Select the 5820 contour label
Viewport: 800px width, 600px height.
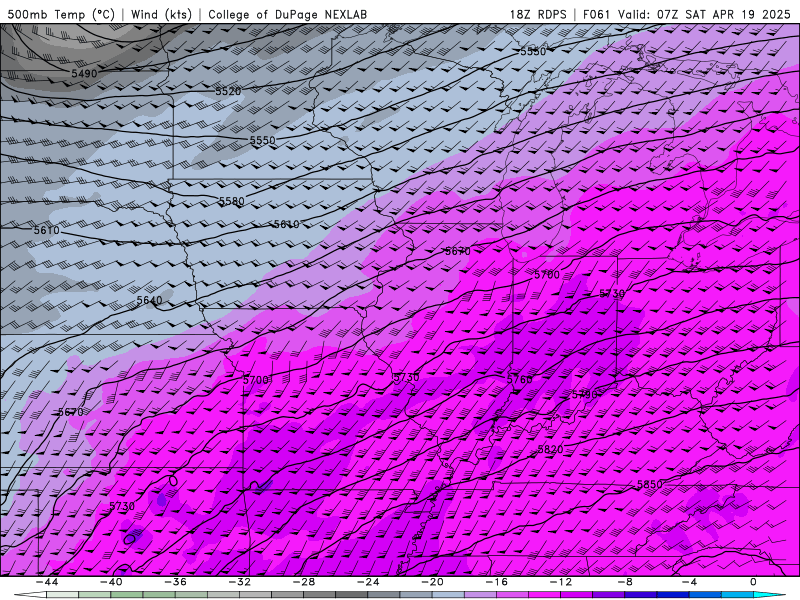(551, 449)
